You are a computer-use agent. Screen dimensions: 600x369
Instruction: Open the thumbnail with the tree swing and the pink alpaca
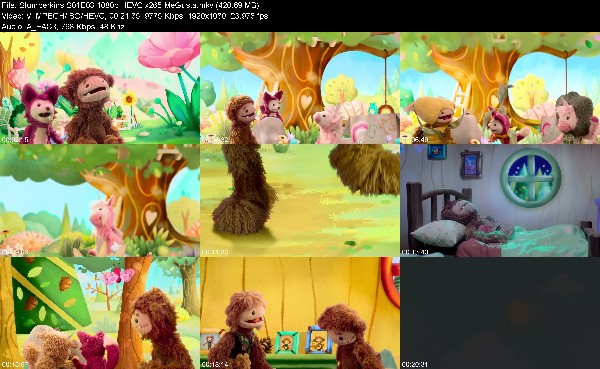click(300, 88)
